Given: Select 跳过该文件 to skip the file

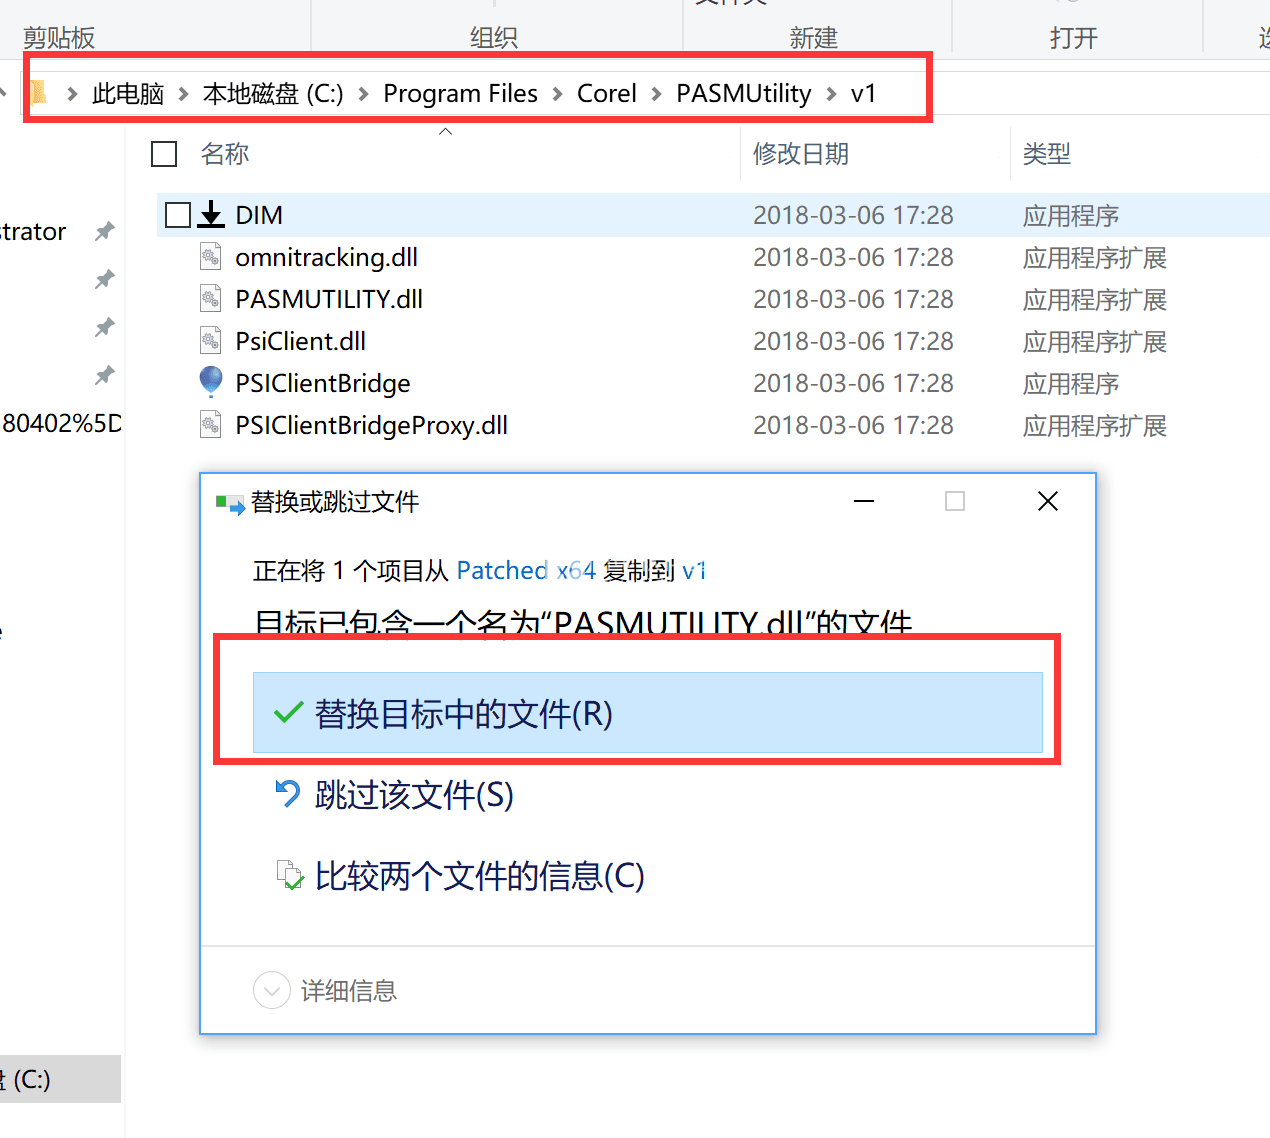Looking at the screenshot, I should coord(413,795).
